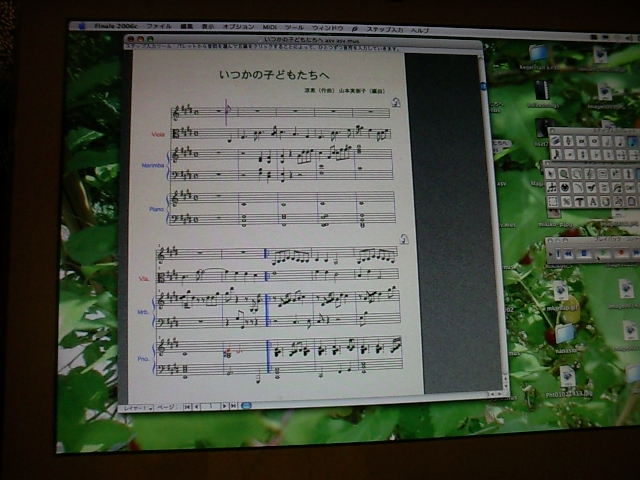
Task: Click the rewind button in Playback Controls
Action: pos(567,254)
